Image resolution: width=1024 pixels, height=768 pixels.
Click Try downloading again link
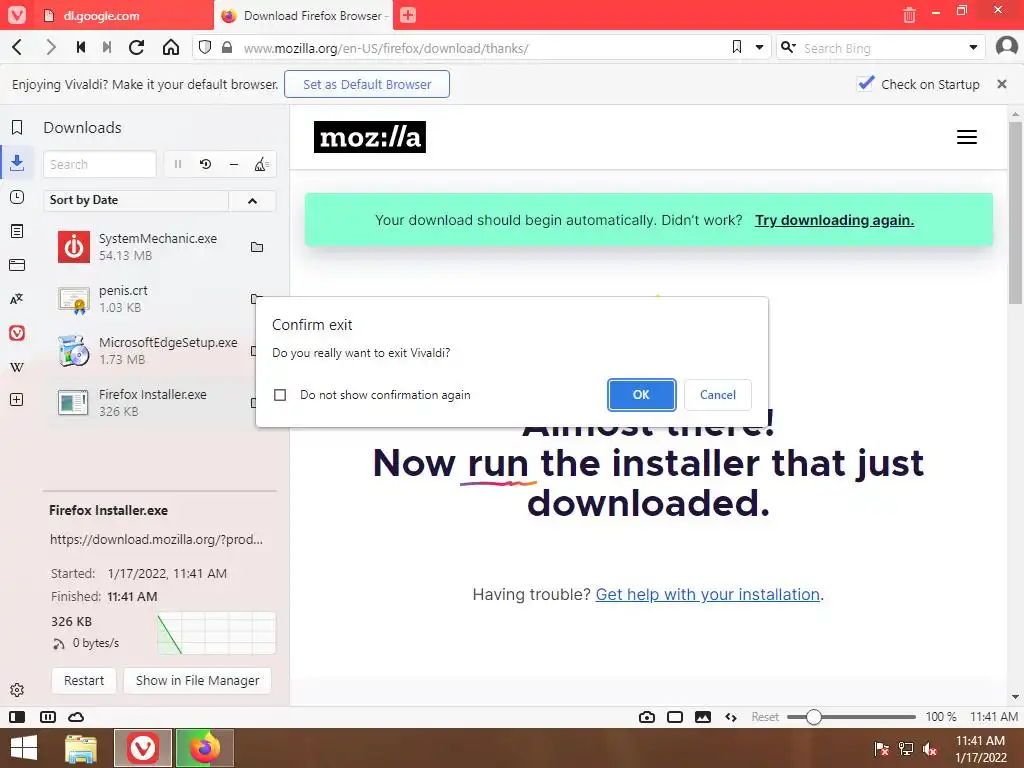point(834,220)
